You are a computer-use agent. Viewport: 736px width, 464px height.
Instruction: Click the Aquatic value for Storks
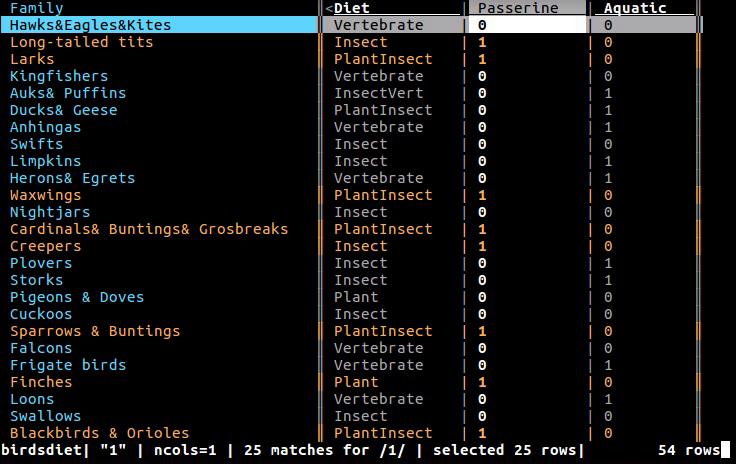[608, 280]
